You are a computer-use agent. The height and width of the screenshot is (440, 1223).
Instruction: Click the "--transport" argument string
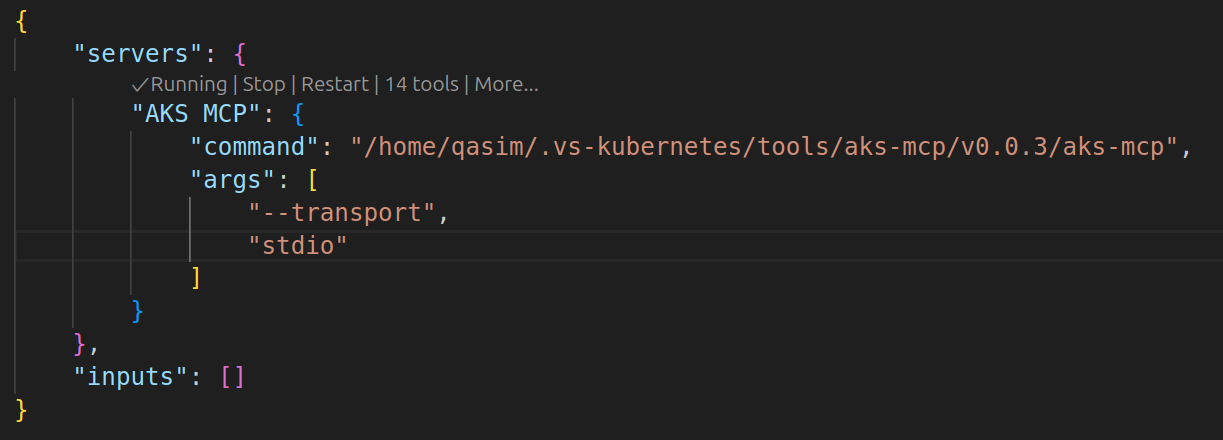coord(343,212)
